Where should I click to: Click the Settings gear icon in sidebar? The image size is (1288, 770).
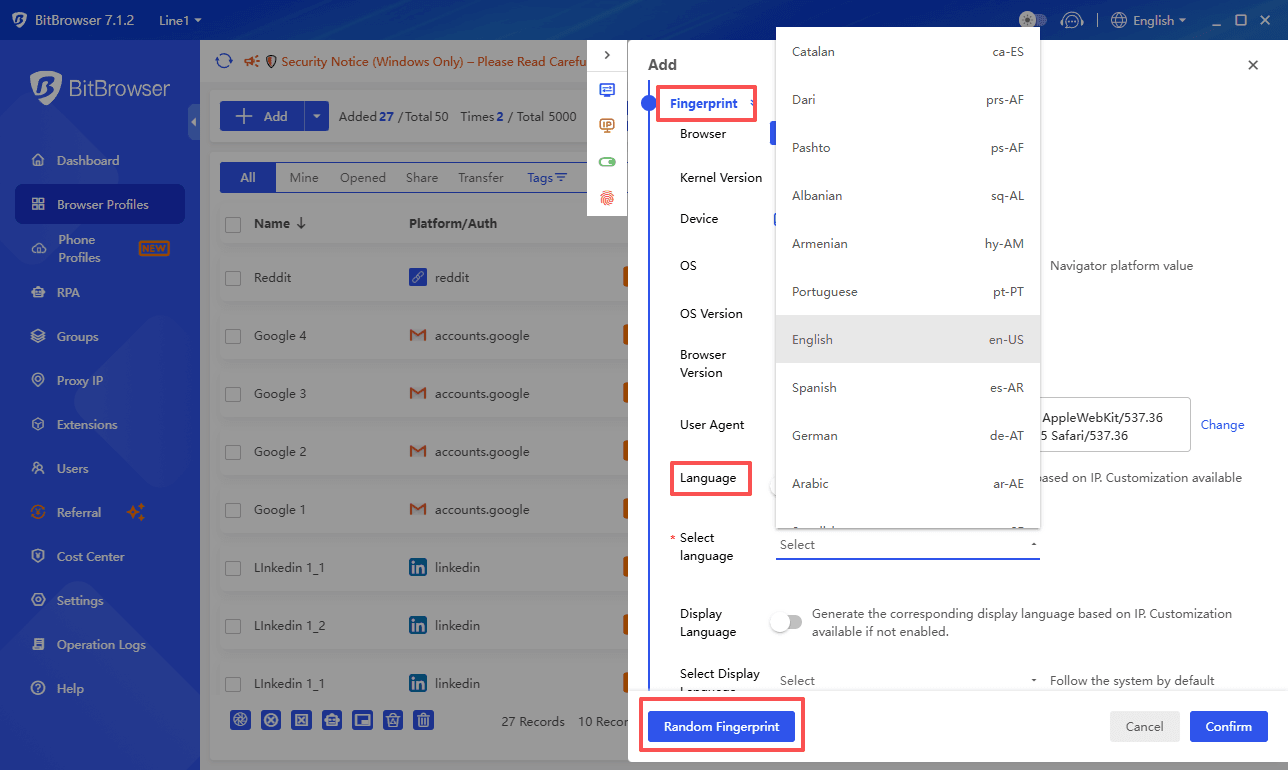[38, 601]
